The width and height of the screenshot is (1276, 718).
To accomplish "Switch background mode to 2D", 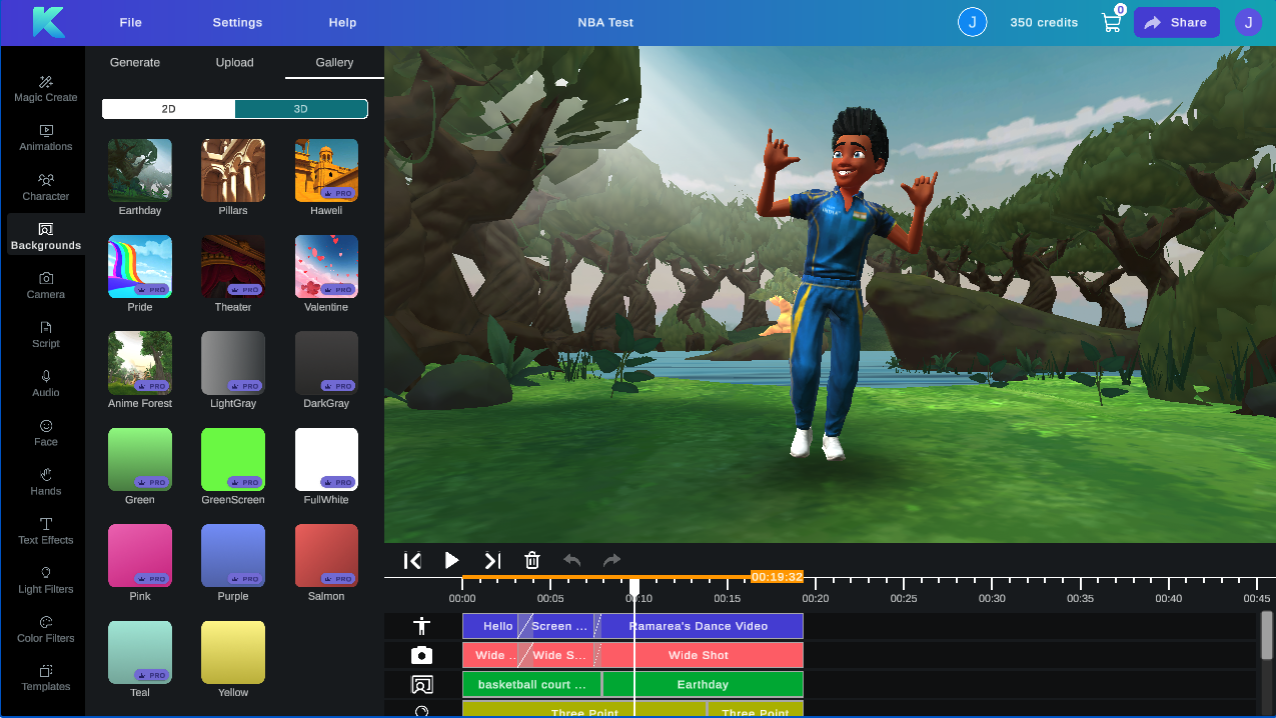I will pos(167,108).
